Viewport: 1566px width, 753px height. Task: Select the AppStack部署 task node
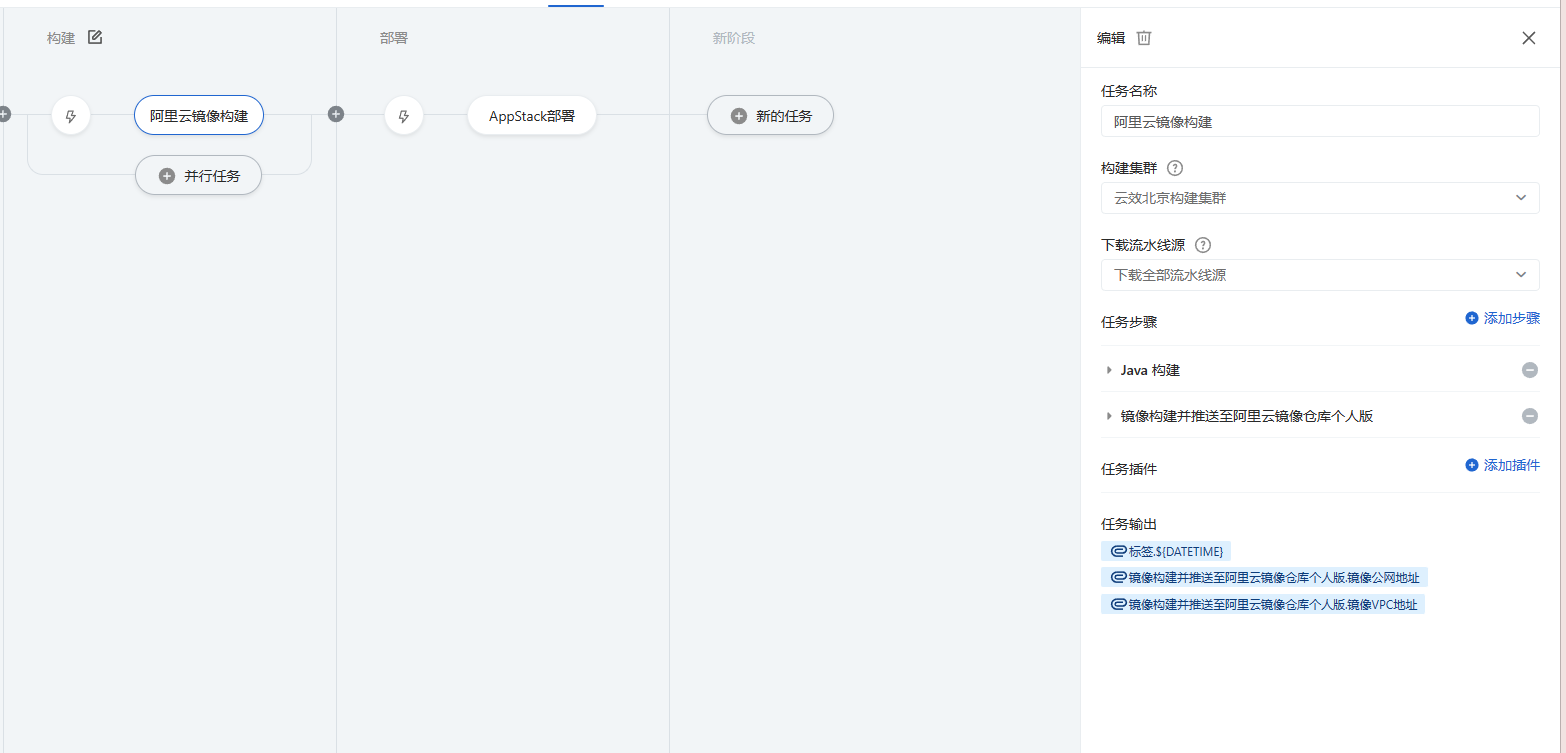532,116
